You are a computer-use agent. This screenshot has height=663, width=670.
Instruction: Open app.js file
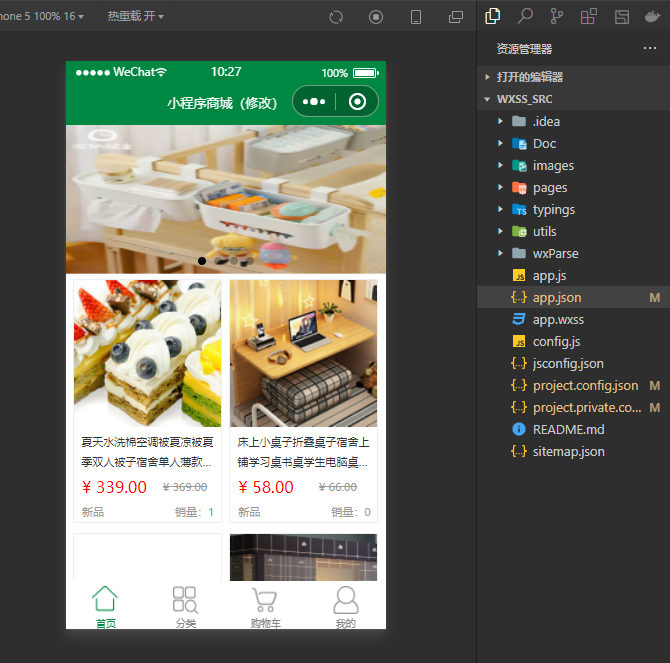[x=573, y=276]
